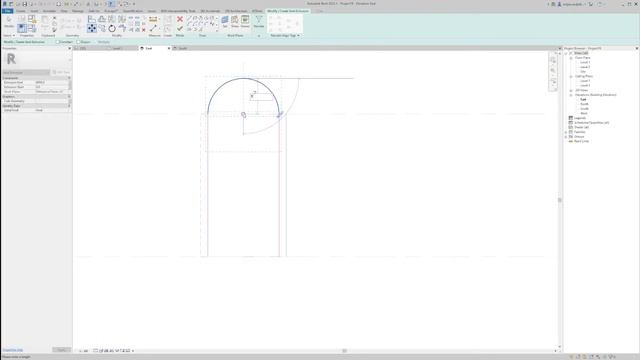Open the work plane Viewer
Screen dimensions: 640x360
tap(245, 21)
